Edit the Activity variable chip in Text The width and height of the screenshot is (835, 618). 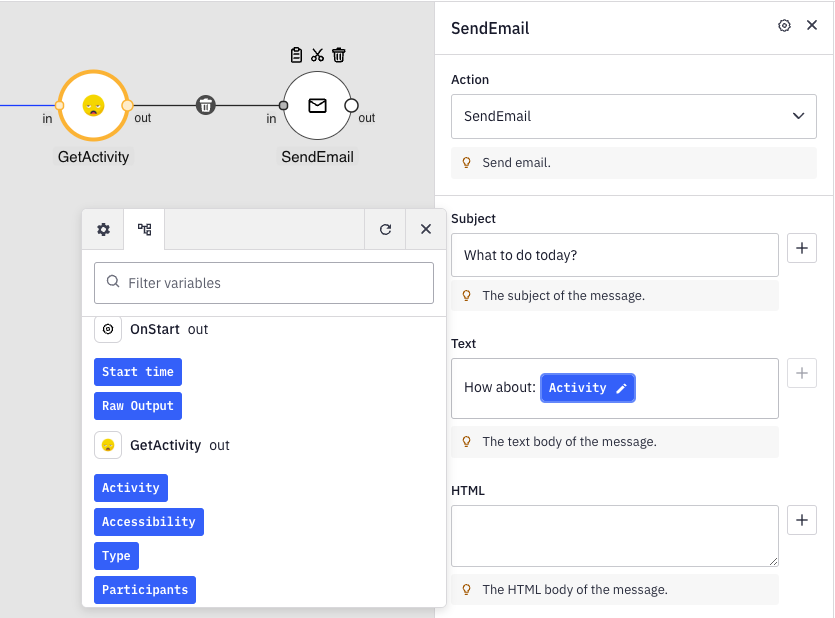coord(621,388)
